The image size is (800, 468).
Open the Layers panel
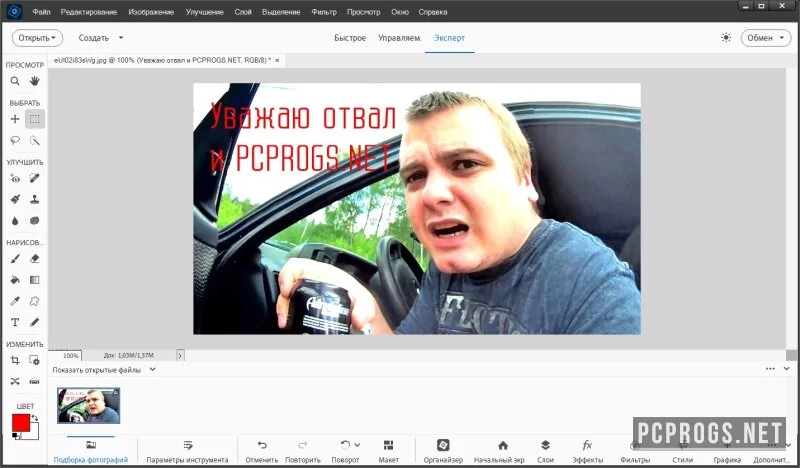(x=545, y=451)
